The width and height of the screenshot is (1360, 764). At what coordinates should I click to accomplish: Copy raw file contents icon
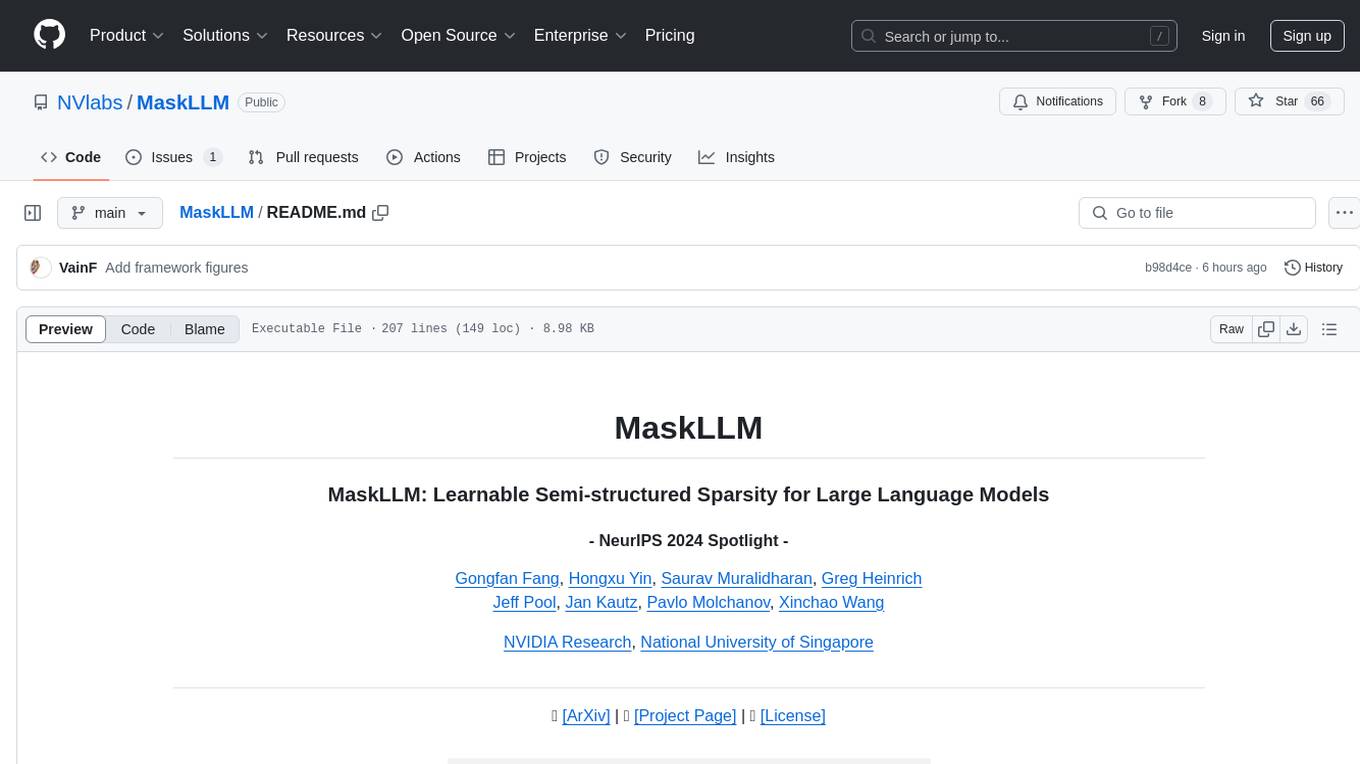pos(1266,329)
